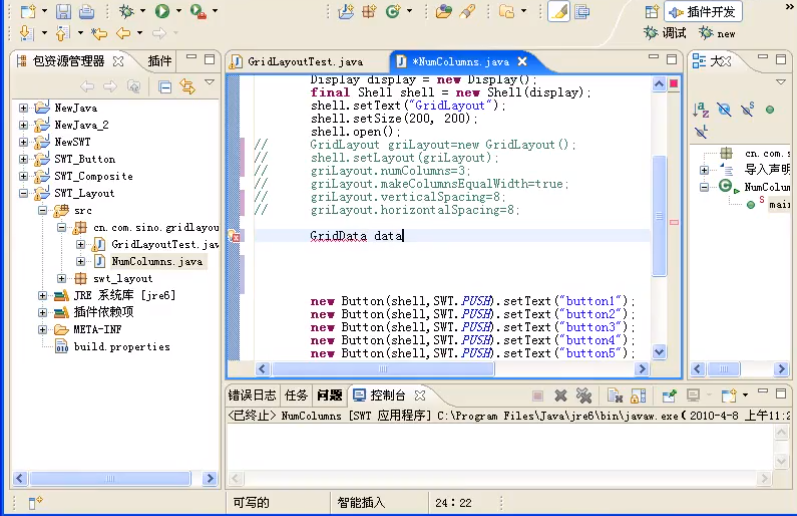Switch to the 调试 perspective
This screenshot has width=797, height=516.
coord(666,33)
